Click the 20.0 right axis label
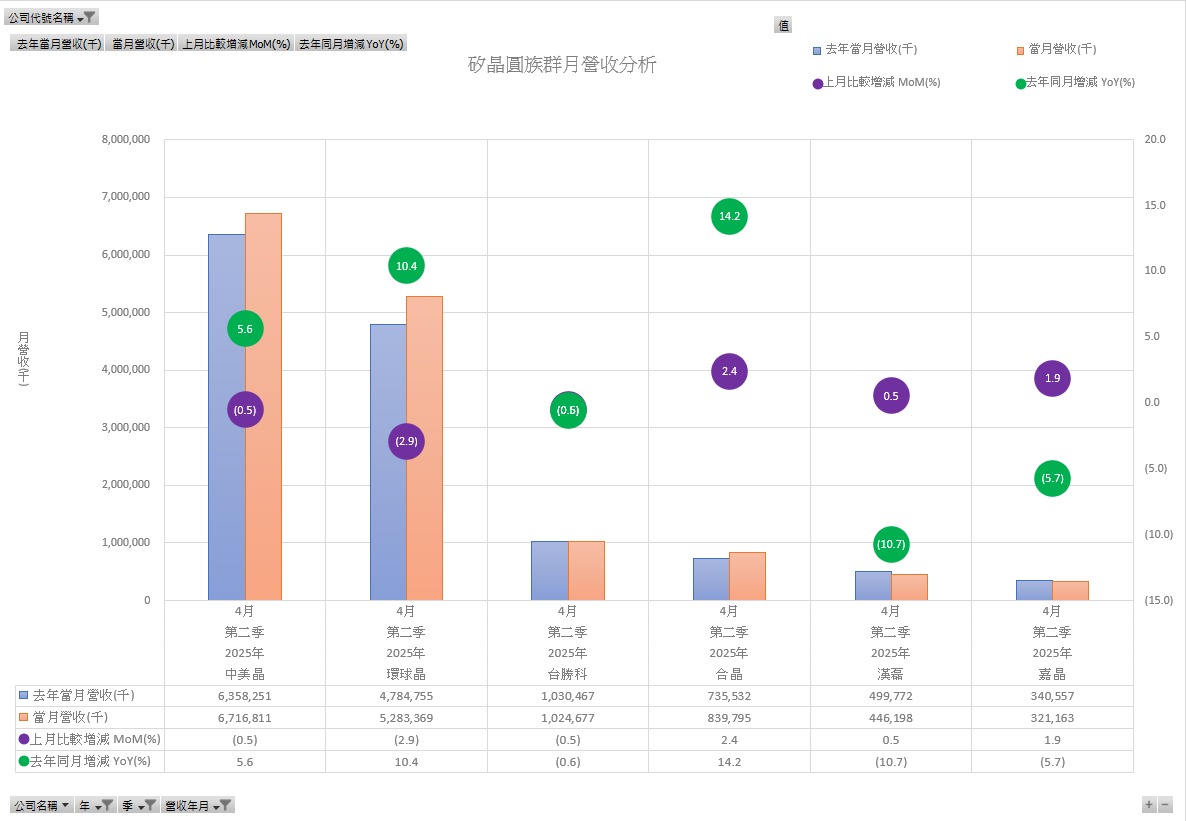 pyautogui.click(x=1154, y=139)
